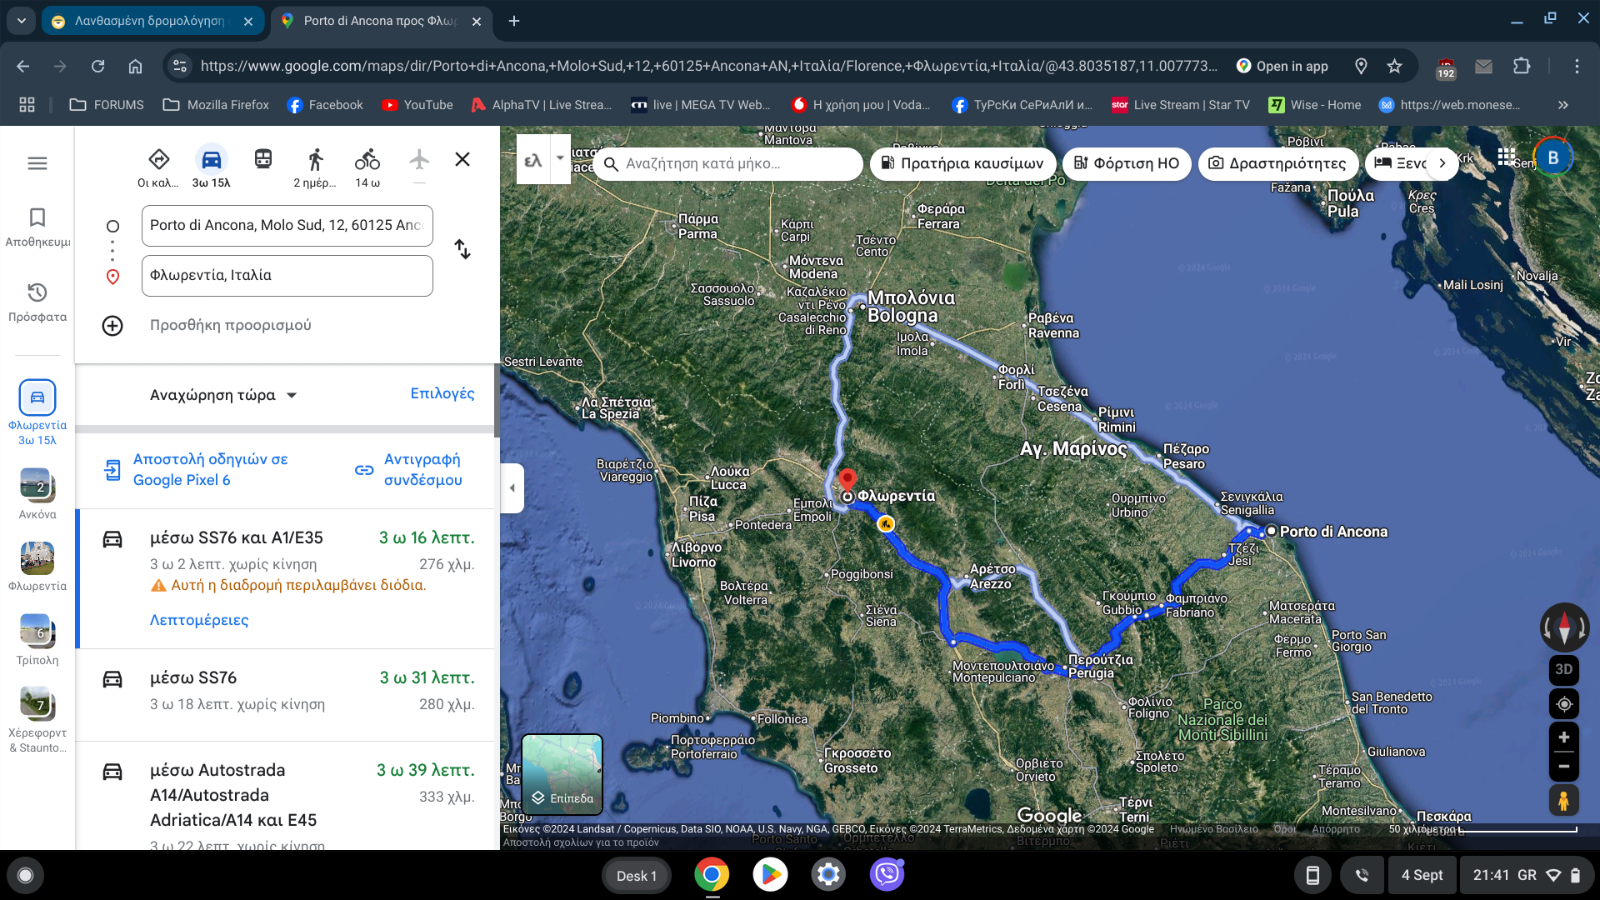Edit the Φλωρεντία destination field
Screen dimensions: 1600x900
(x=287, y=275)
